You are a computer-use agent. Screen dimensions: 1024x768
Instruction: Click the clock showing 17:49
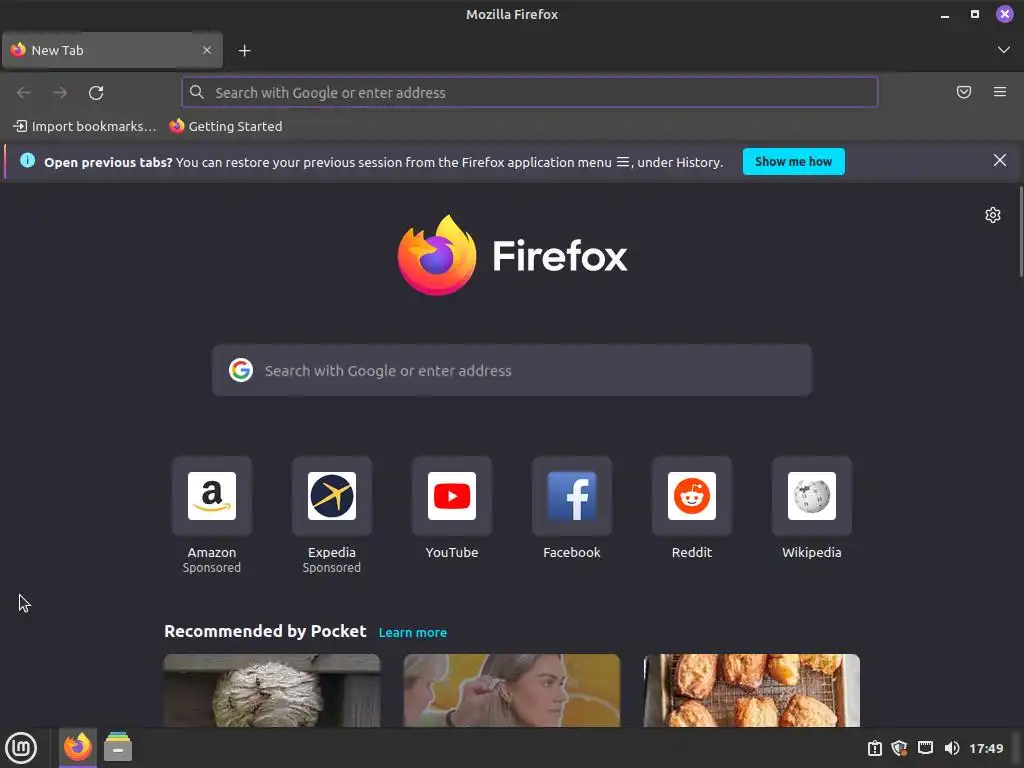click(986, 748)
